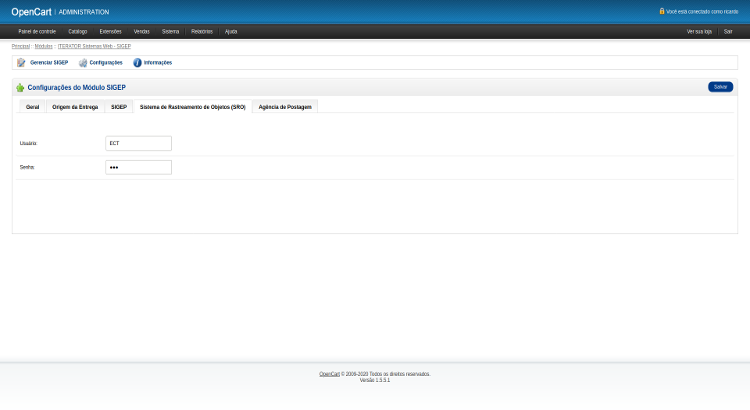Click the Senha field label

pos(27,167)
